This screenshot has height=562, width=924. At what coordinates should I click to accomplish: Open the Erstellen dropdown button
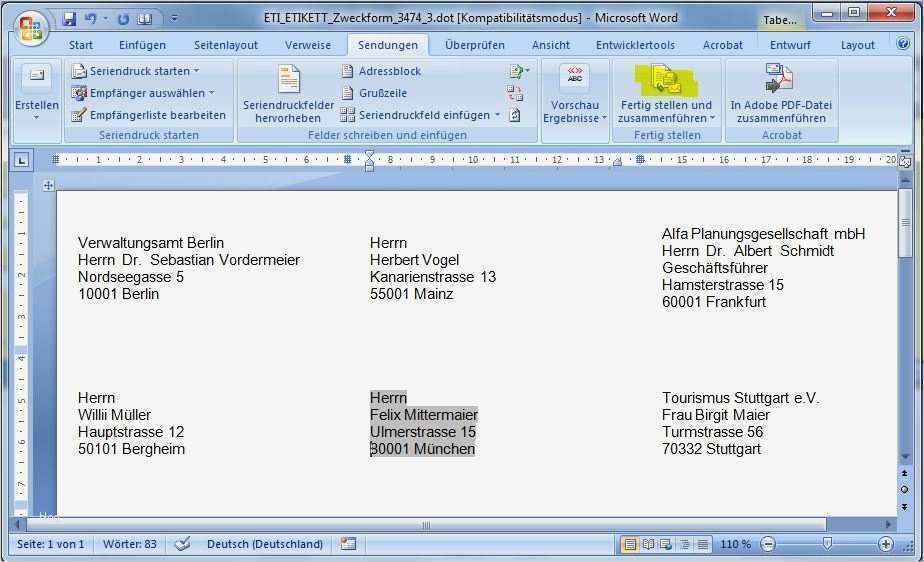coord(37,94)
